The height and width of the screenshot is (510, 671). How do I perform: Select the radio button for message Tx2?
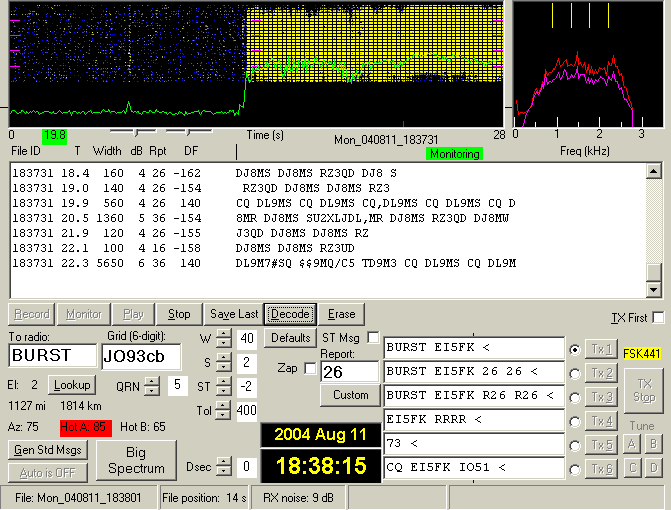coord(574,373)
